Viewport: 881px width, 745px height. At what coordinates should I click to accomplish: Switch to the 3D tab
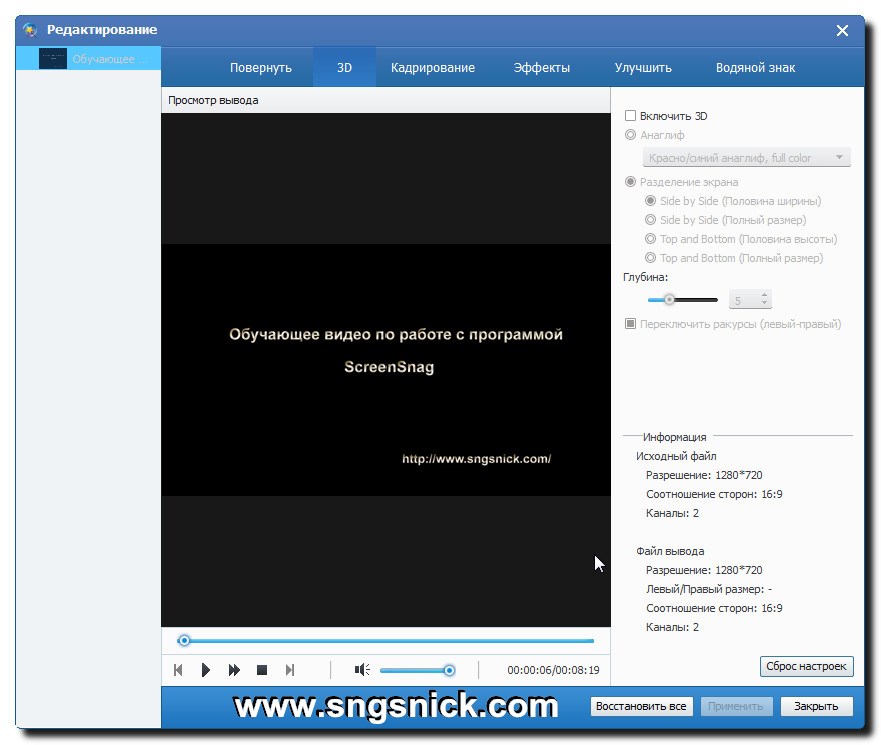coord(344,67)
